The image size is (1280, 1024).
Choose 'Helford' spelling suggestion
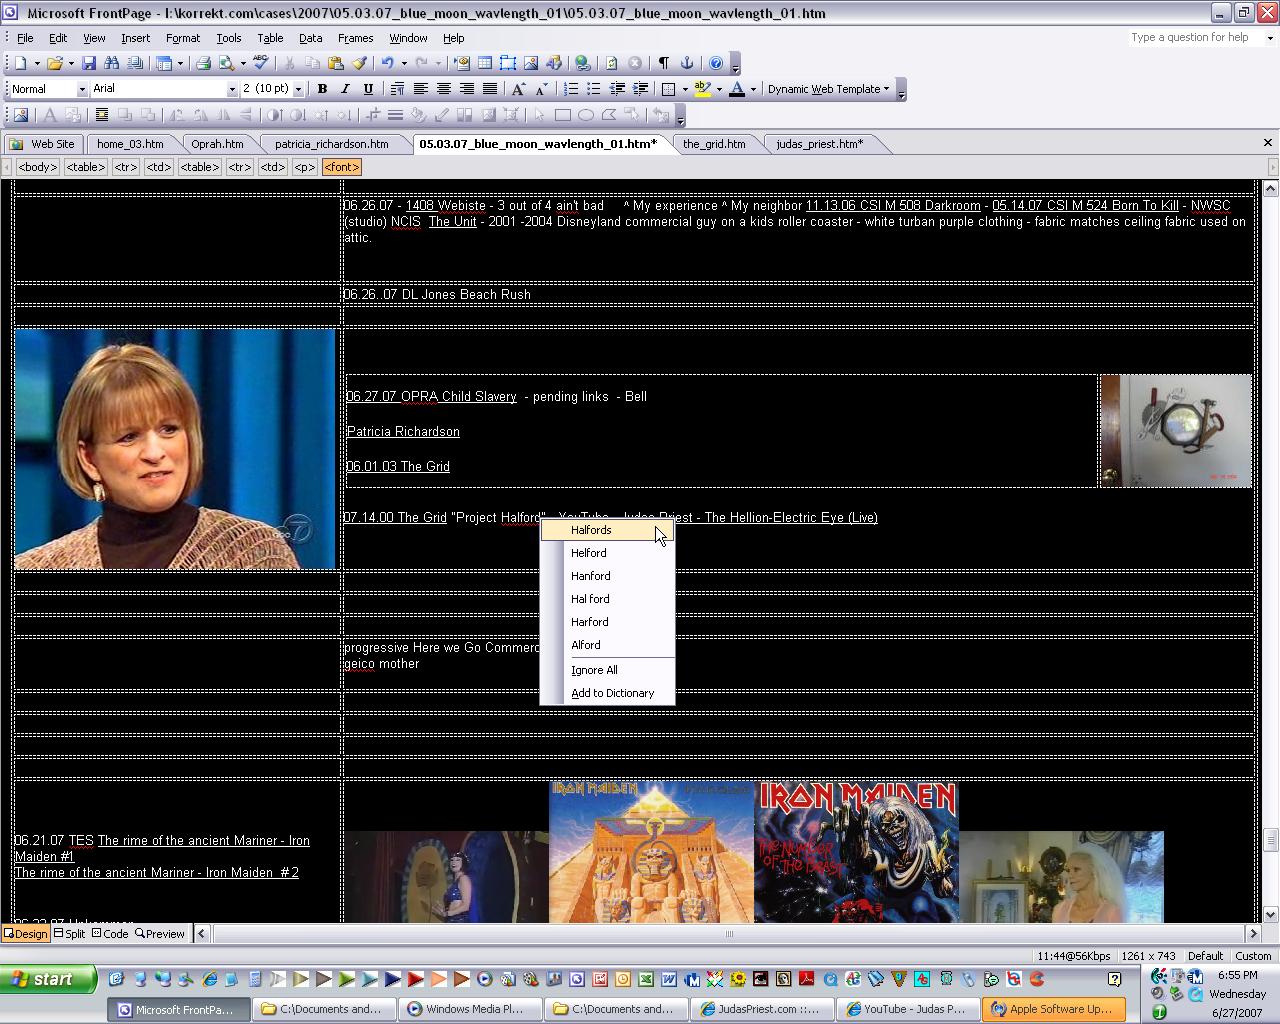click(588, 553)
